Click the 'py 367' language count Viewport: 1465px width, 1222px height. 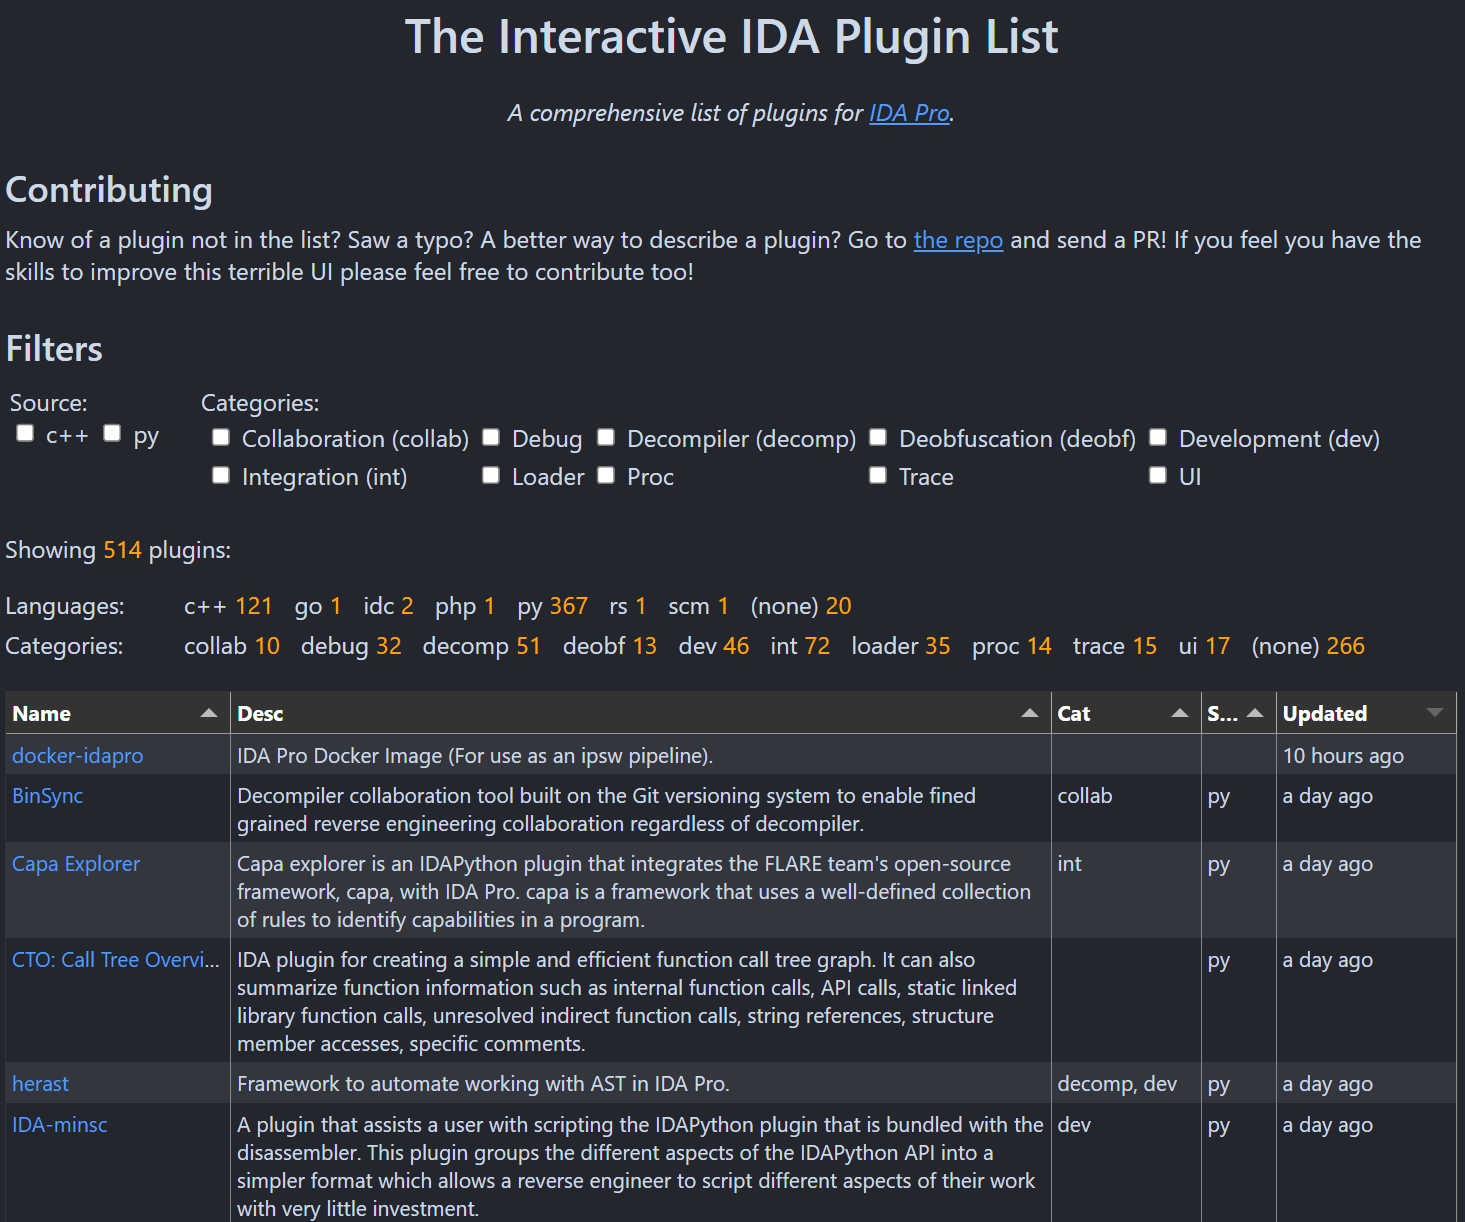pyautogui.click(x=552, y=606)
